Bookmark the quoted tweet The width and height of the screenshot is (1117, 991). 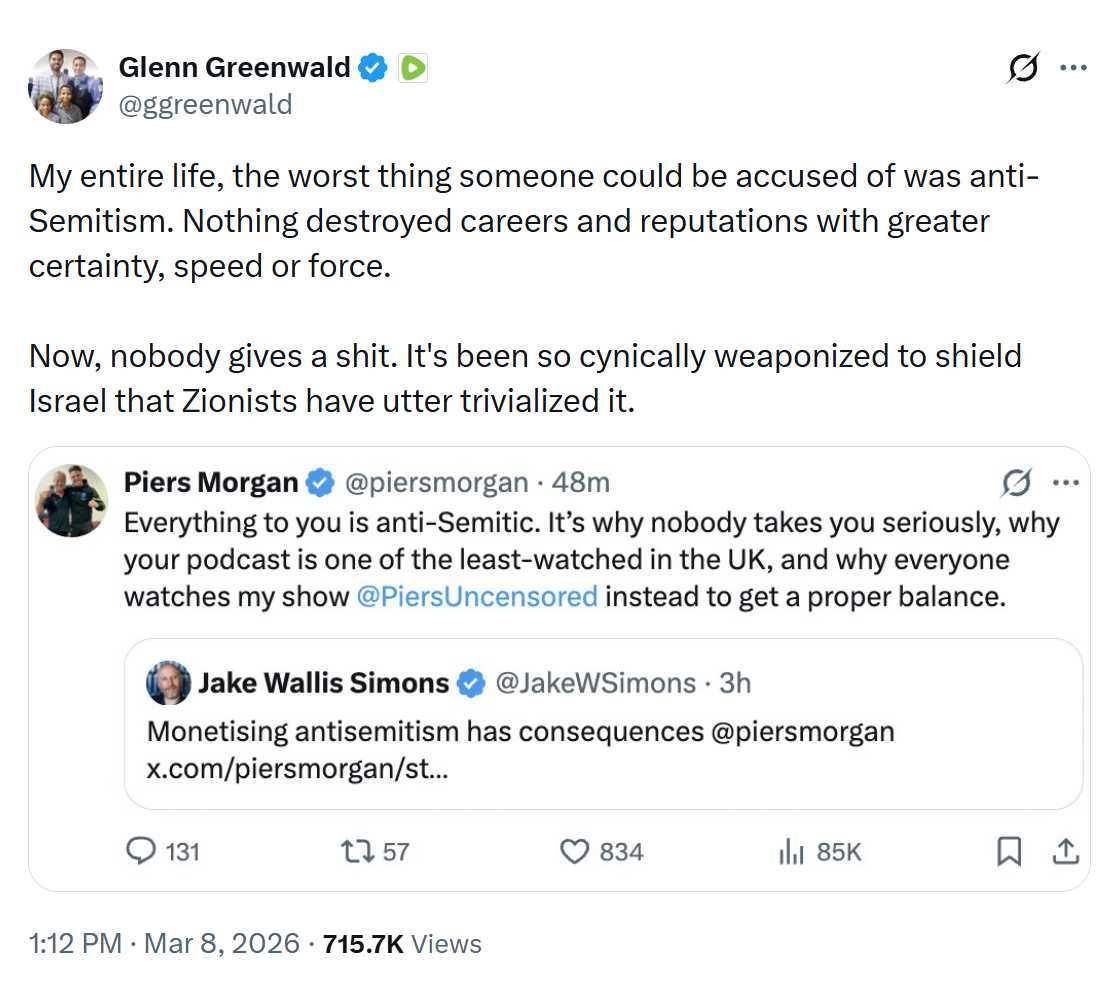tap(1009, 851)
